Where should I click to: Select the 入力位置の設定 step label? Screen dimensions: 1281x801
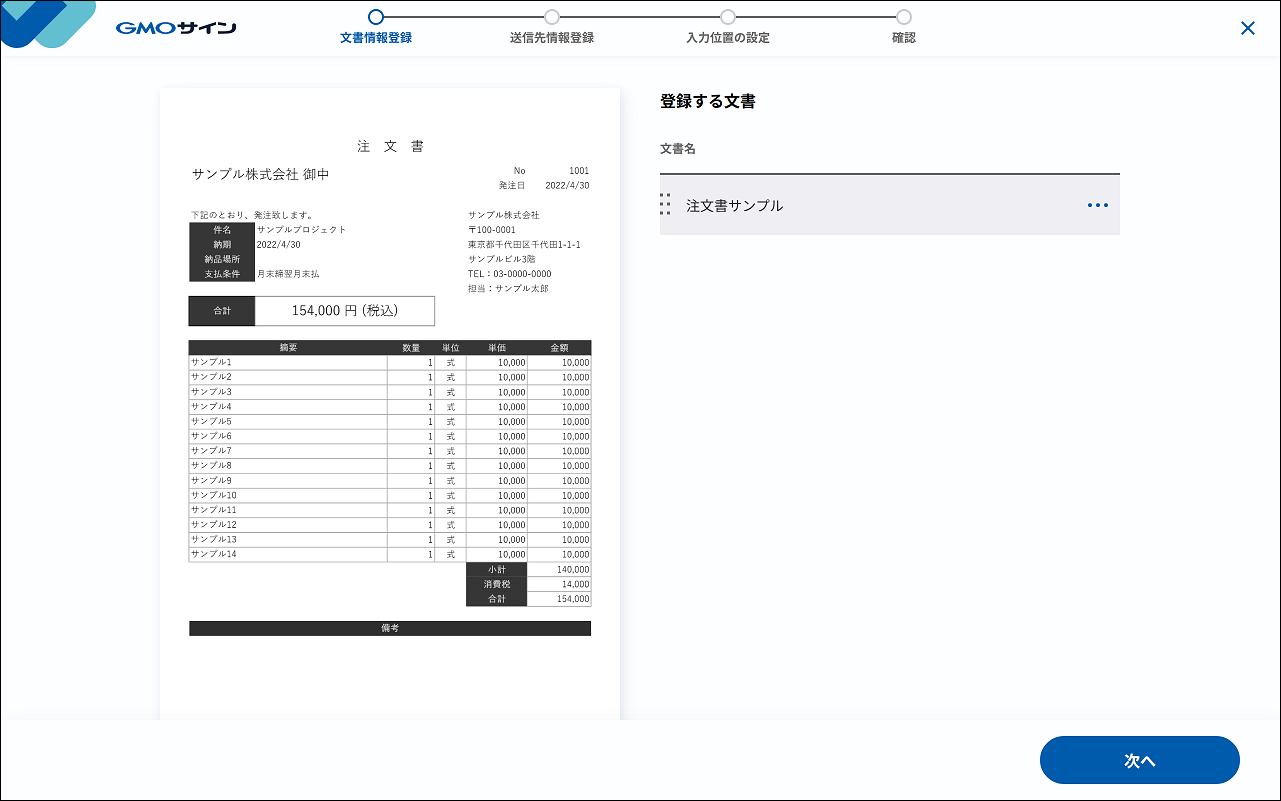[x=728, y=38]
